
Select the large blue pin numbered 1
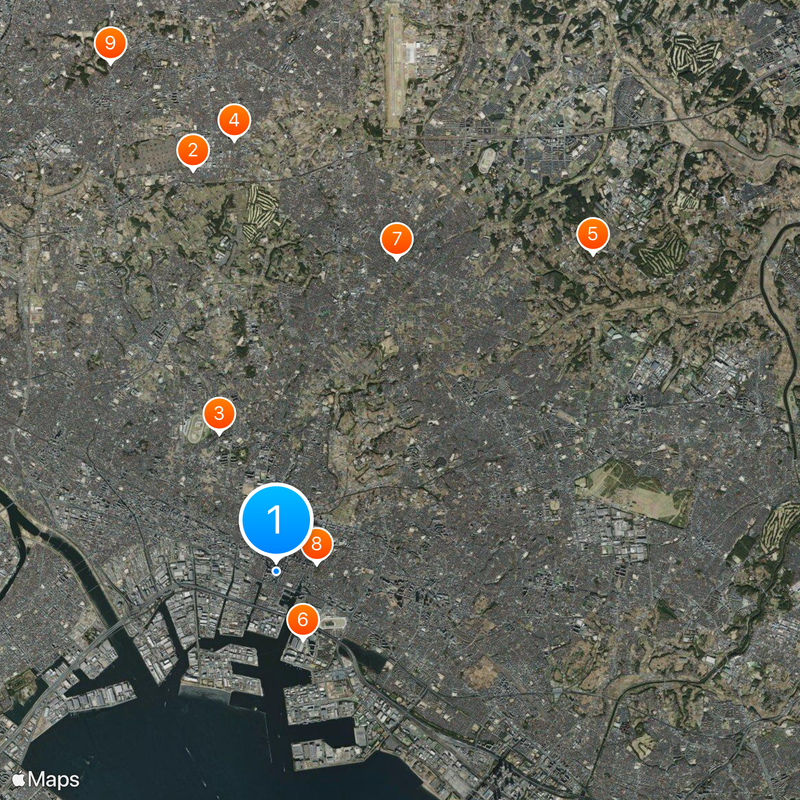(x=276, y=519)
